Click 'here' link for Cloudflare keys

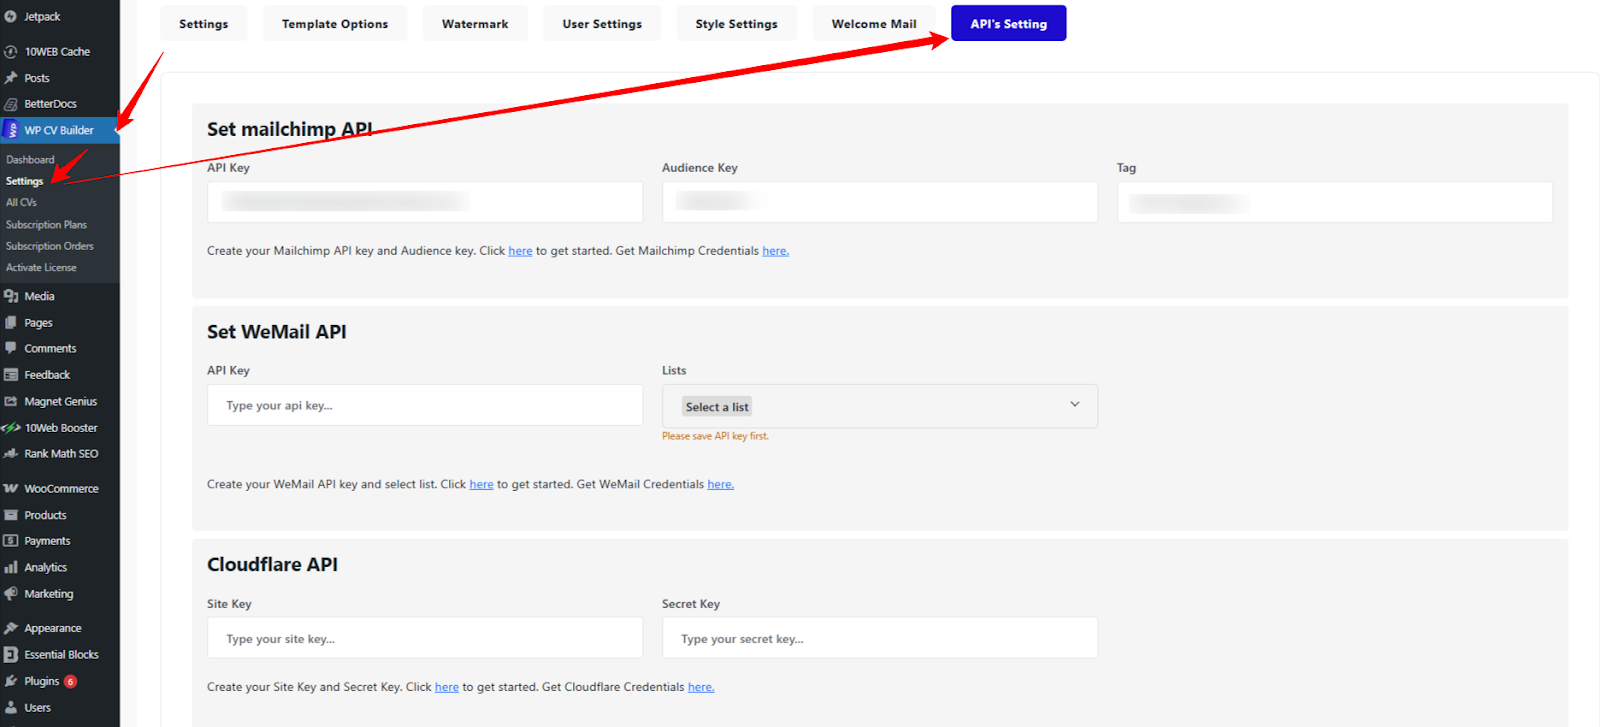point(447,687)
